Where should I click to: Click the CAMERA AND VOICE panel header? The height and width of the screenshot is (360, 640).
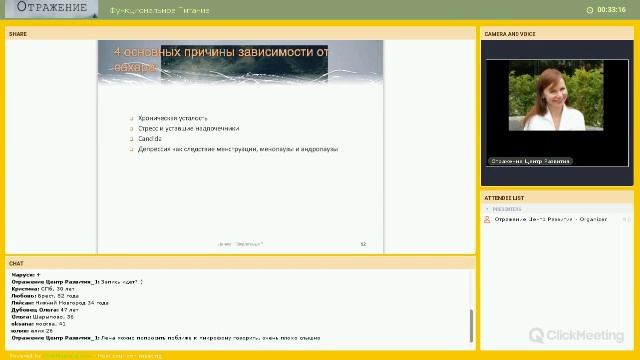[557, 34]
